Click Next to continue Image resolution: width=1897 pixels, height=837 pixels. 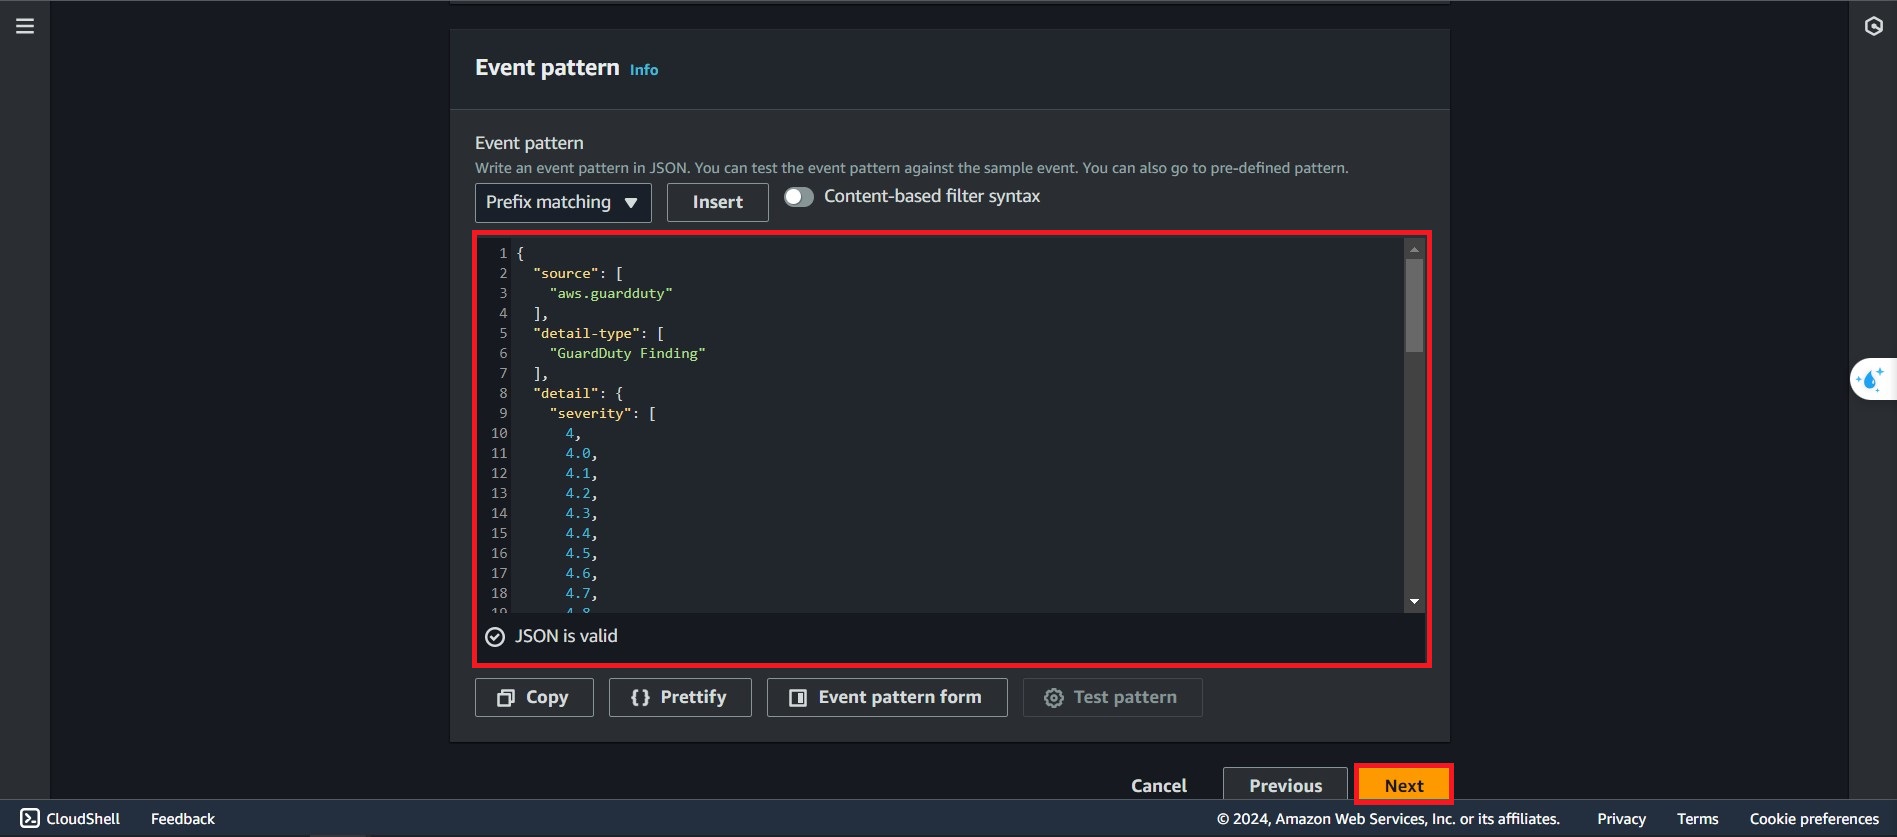pos(1403,785)
